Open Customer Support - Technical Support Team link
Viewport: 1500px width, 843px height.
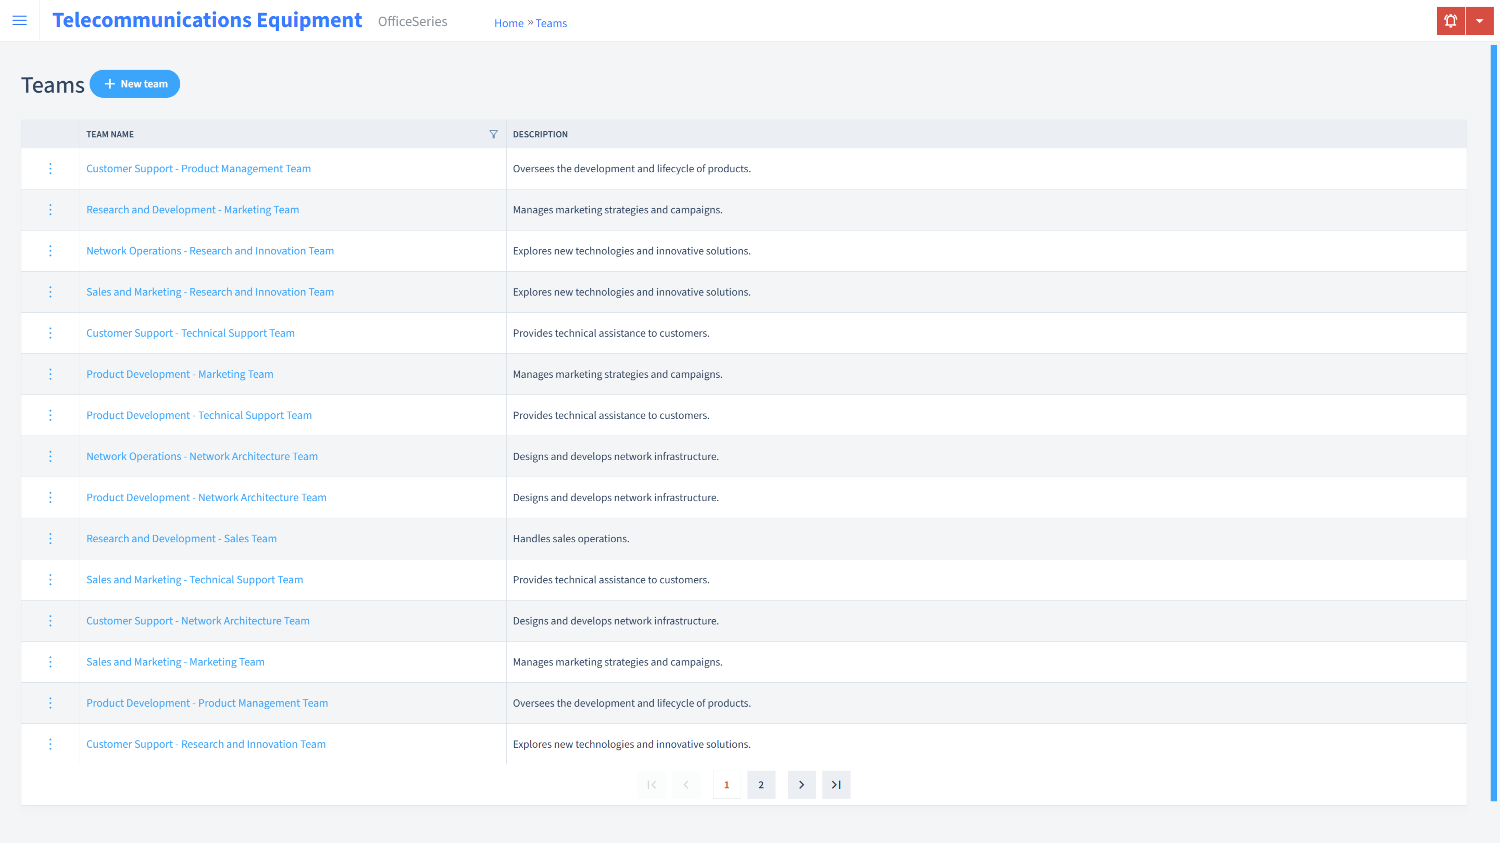tap(190, 334)
